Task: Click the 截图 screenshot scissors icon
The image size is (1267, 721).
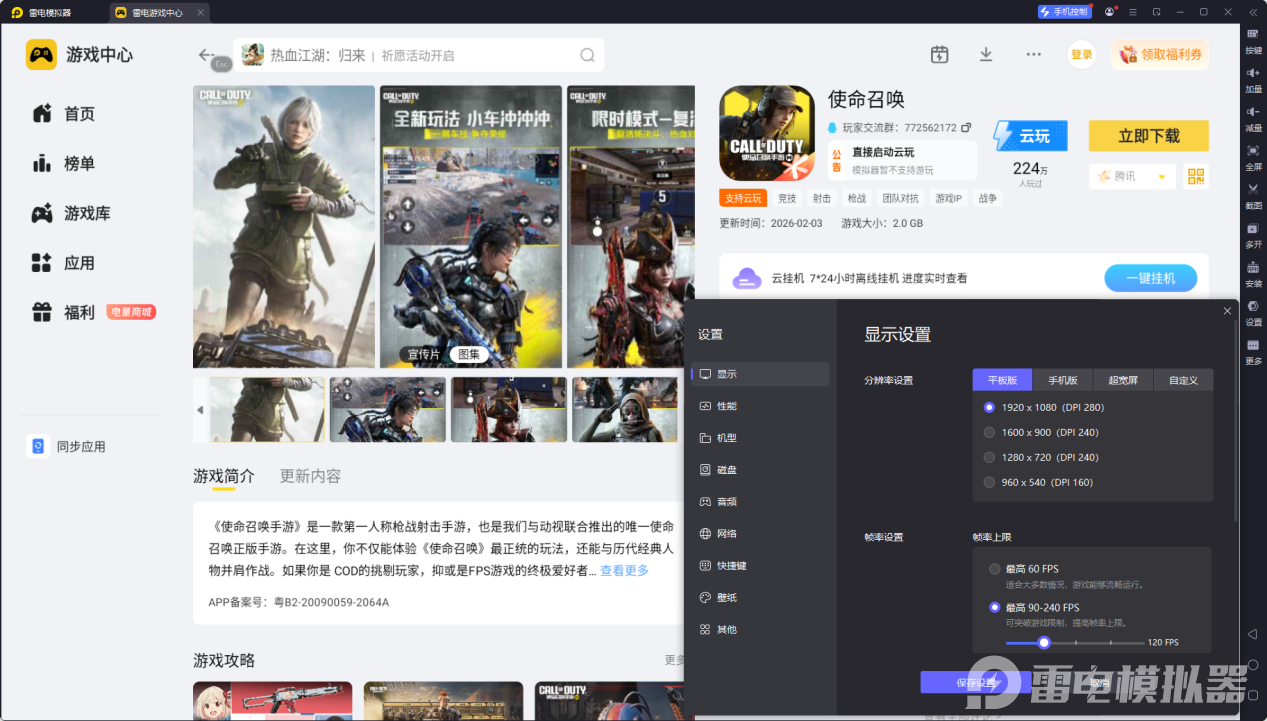Action: pyautogui.click(x=1253, y=189)
